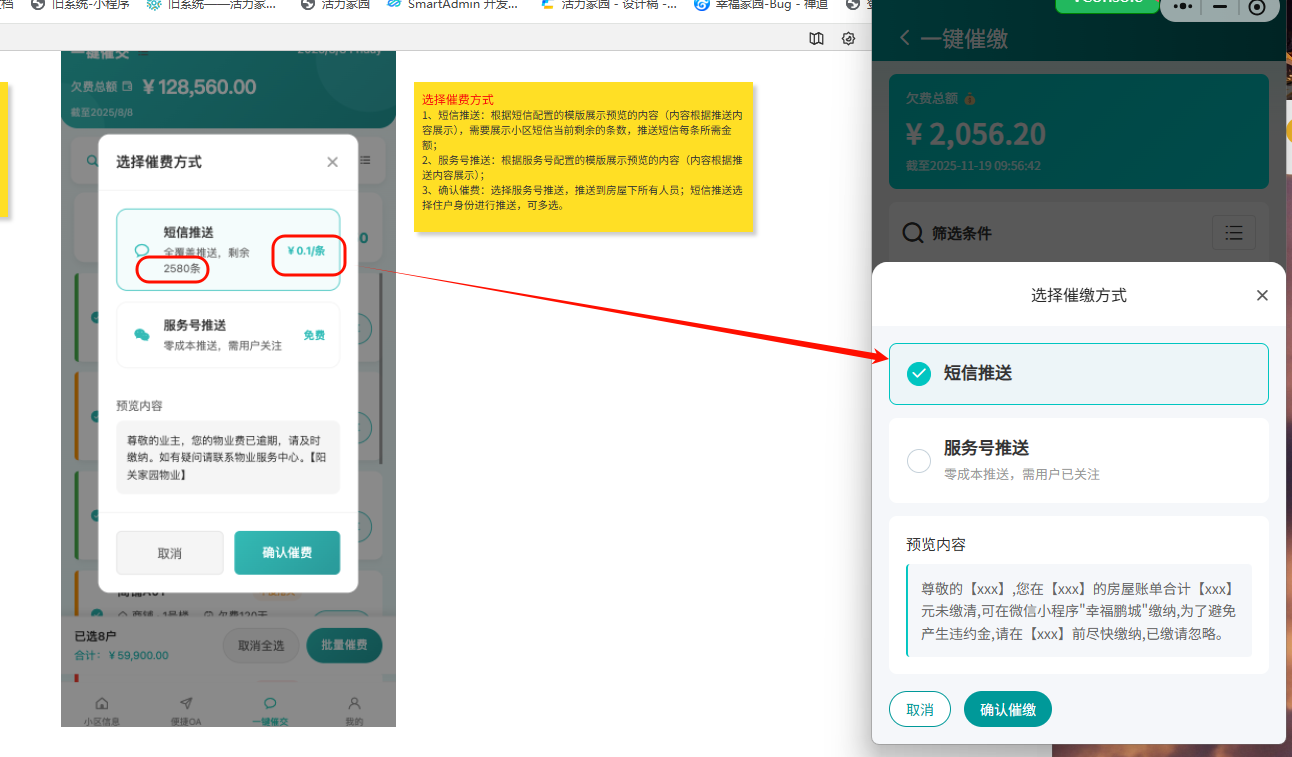
Task: Click the search icon next to 筛选条件
Action: pyautogui.click(x=912, y=233)
